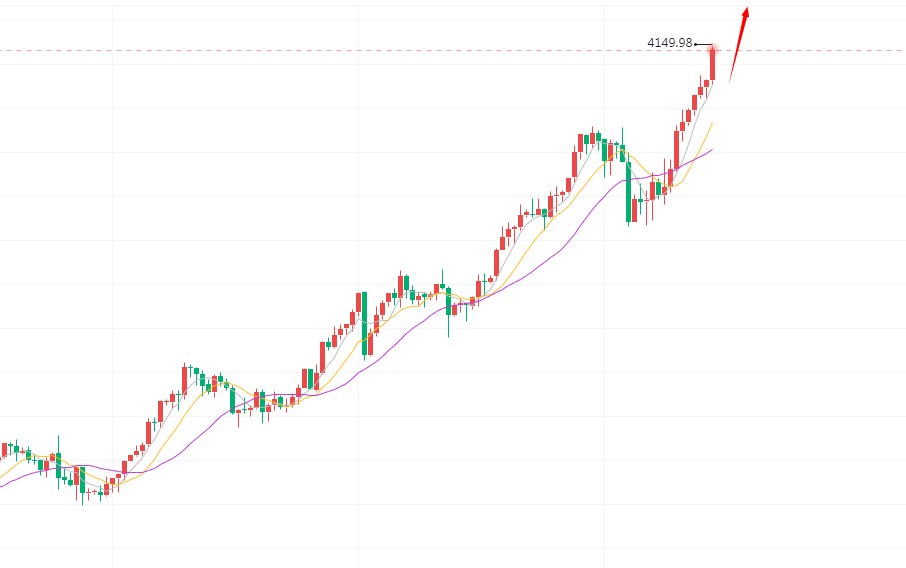
Task: Select the tall red candle starting the final rally
Action: point(677,148)
